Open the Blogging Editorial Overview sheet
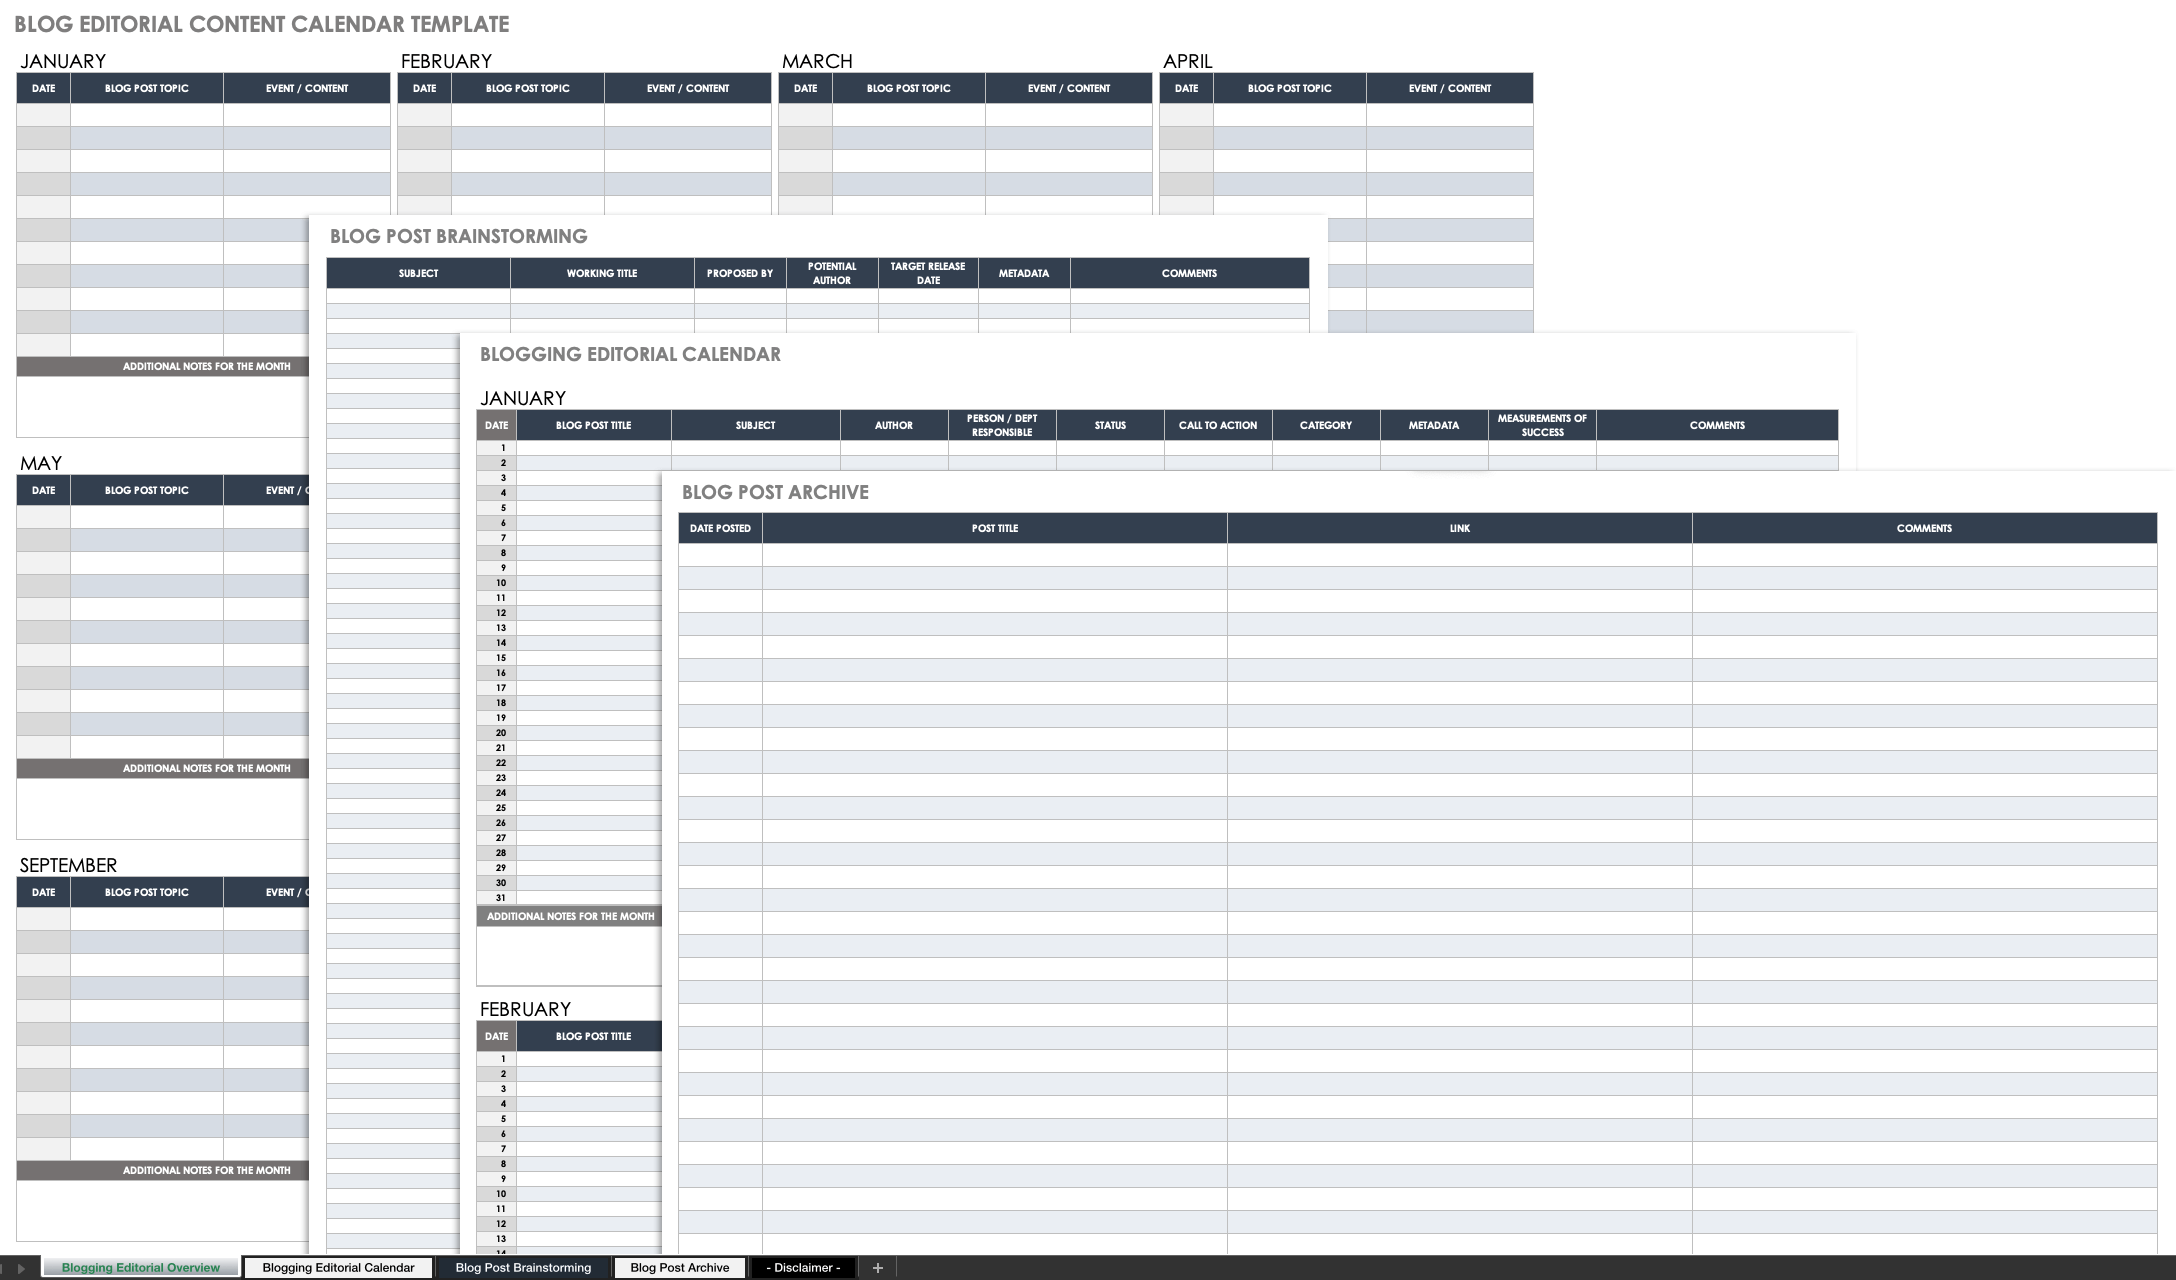 pos(143,1266)
